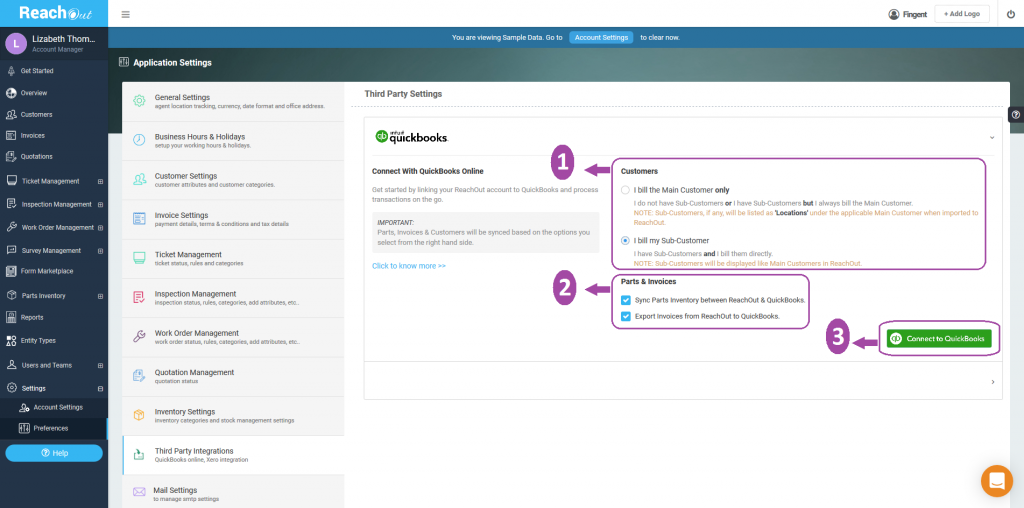
Task: Click the Help button
Action: pos(54,453)
